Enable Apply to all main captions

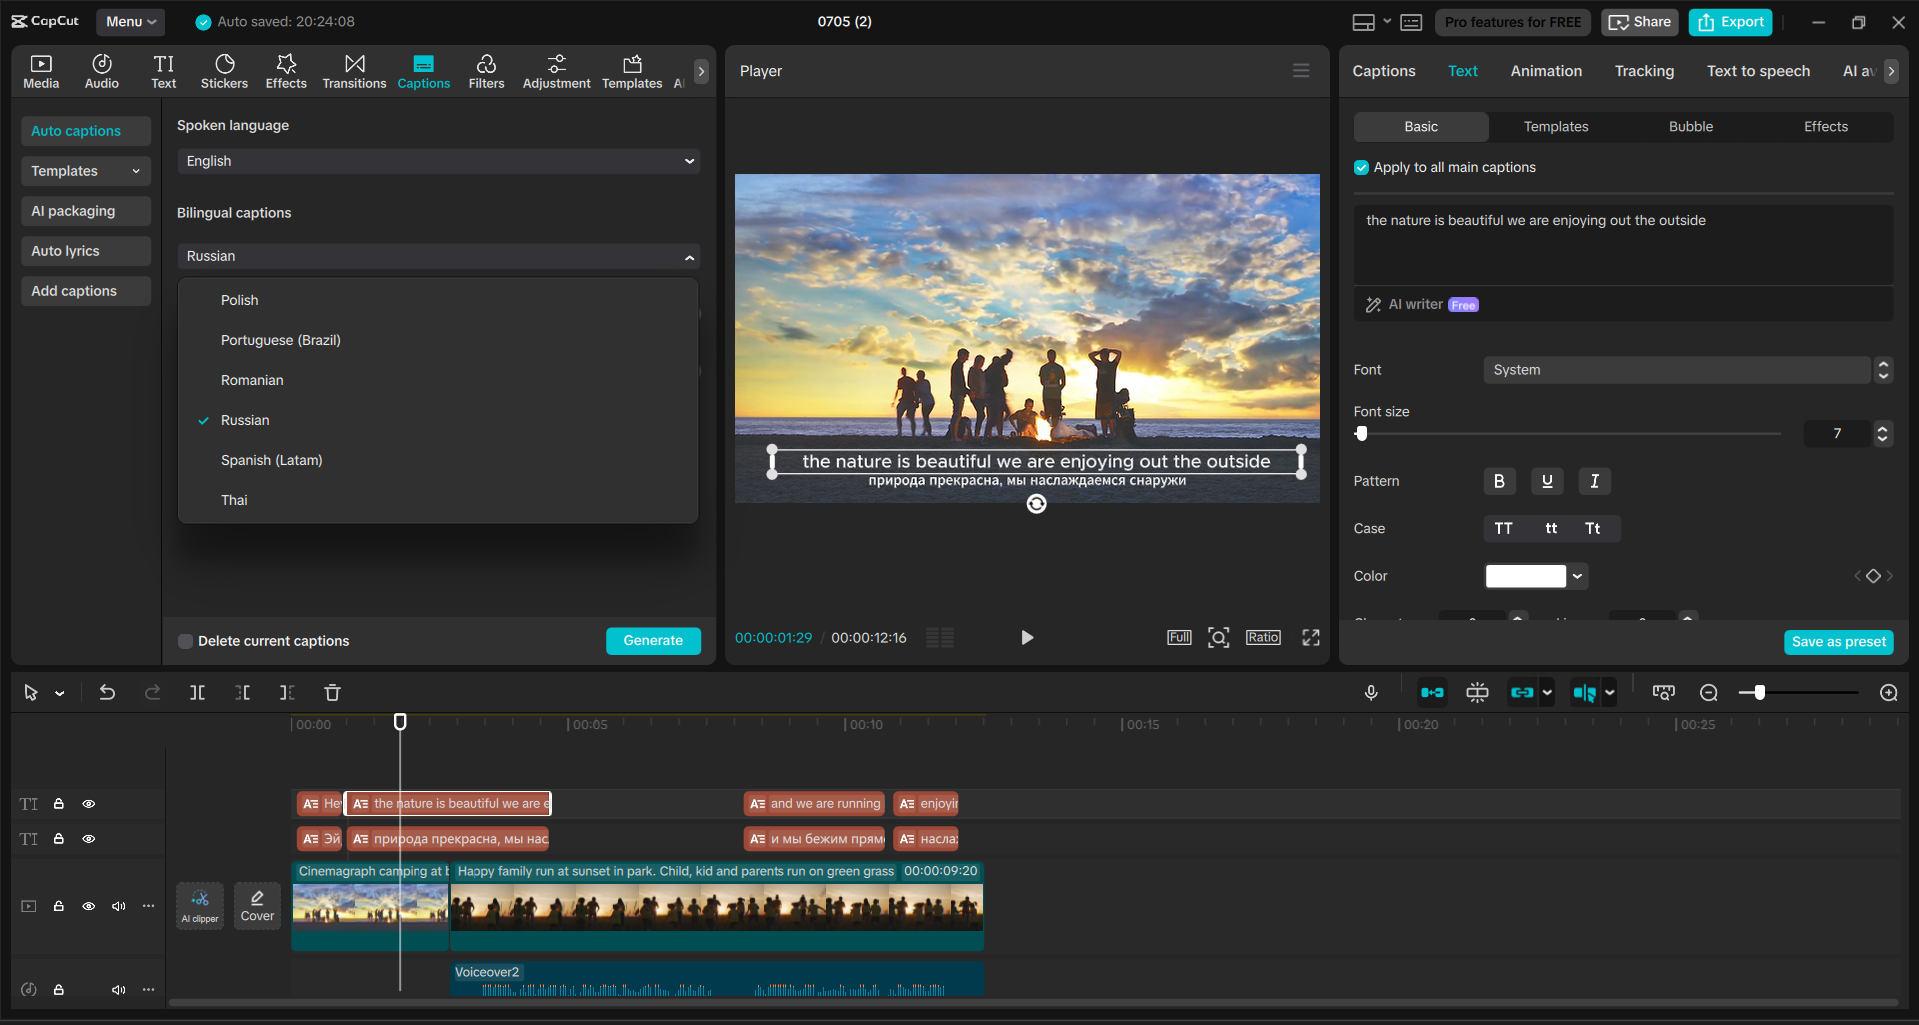click(x=1361, y=167)
